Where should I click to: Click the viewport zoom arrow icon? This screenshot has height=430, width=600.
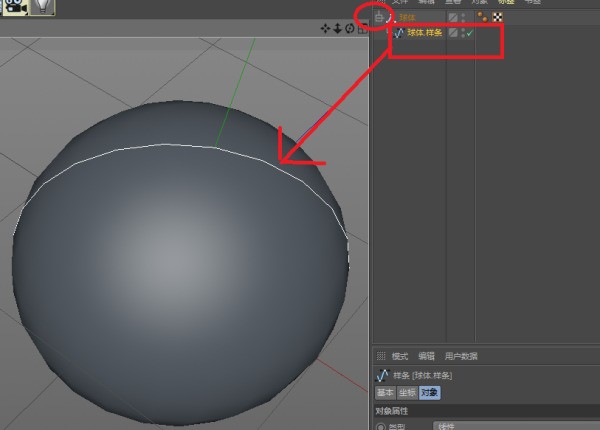tap(337, 29)
